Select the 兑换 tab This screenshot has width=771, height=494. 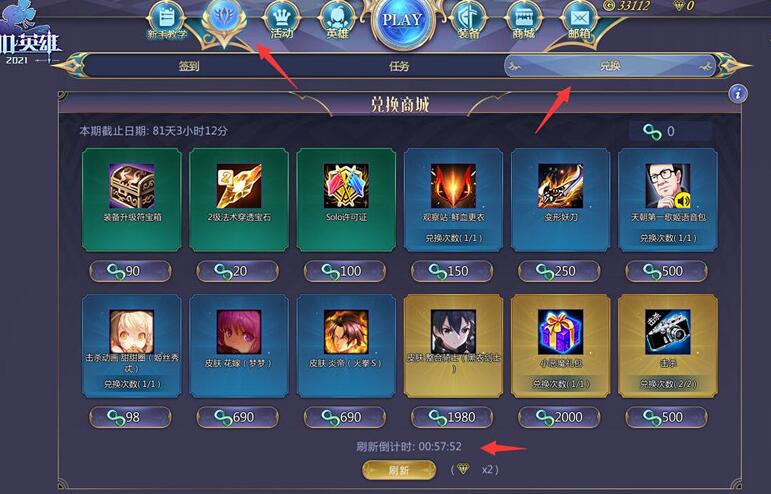point(610,66)
